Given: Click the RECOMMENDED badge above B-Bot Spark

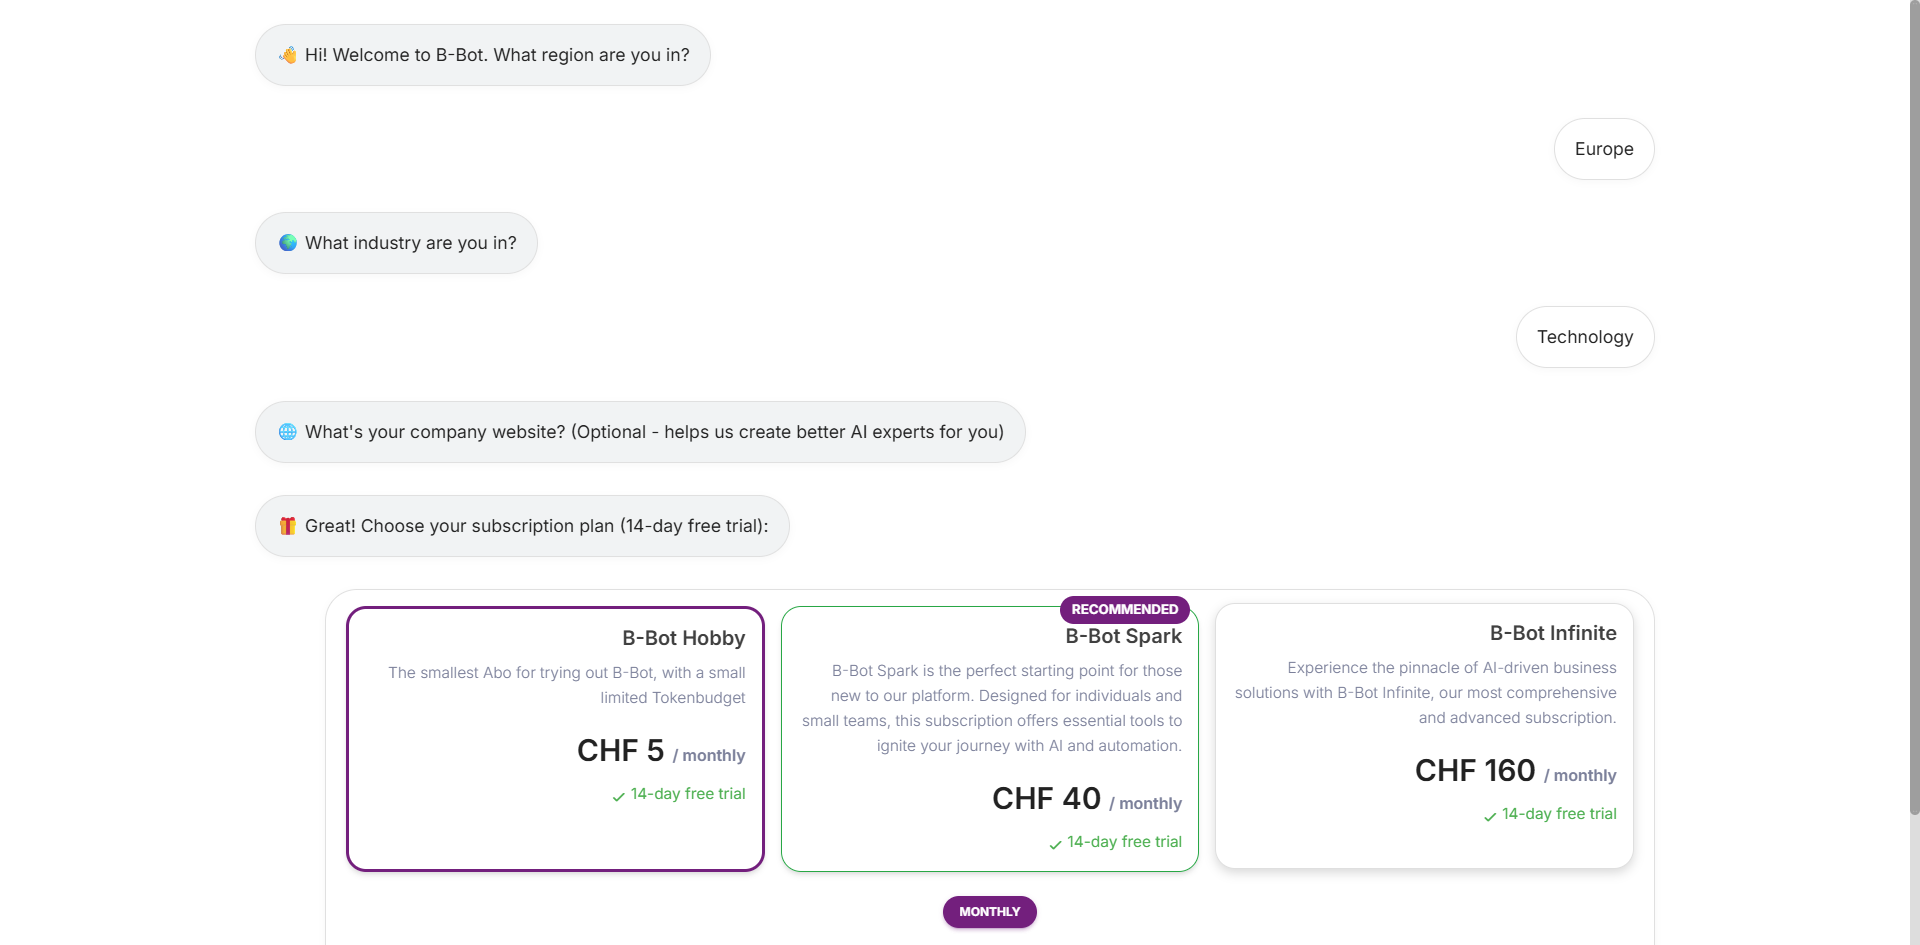Looking at the screenshot, I should point(1124,609).
